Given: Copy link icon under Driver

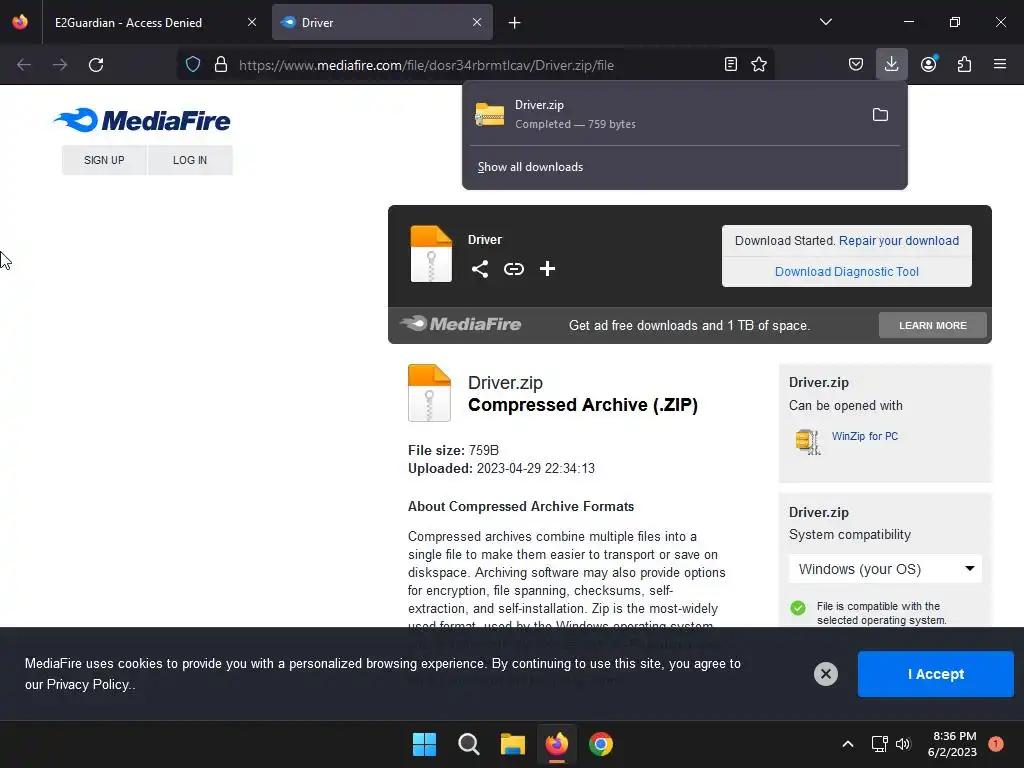Looking at the screenshot, I should pyautogui.click(x=514, y=269).
